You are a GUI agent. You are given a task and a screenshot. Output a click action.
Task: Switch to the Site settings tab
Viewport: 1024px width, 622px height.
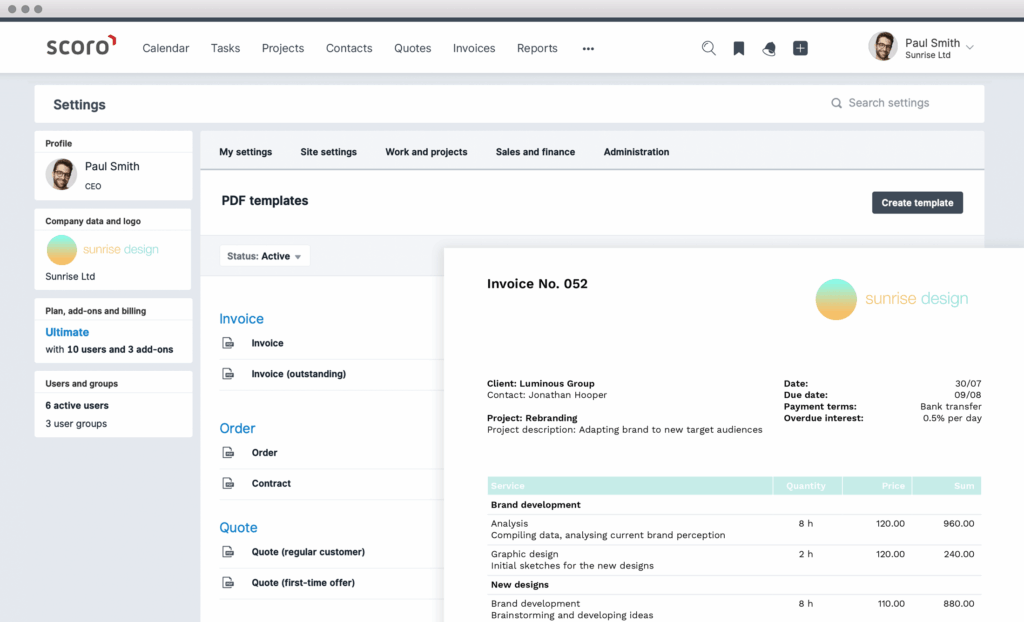click(328, 152)
